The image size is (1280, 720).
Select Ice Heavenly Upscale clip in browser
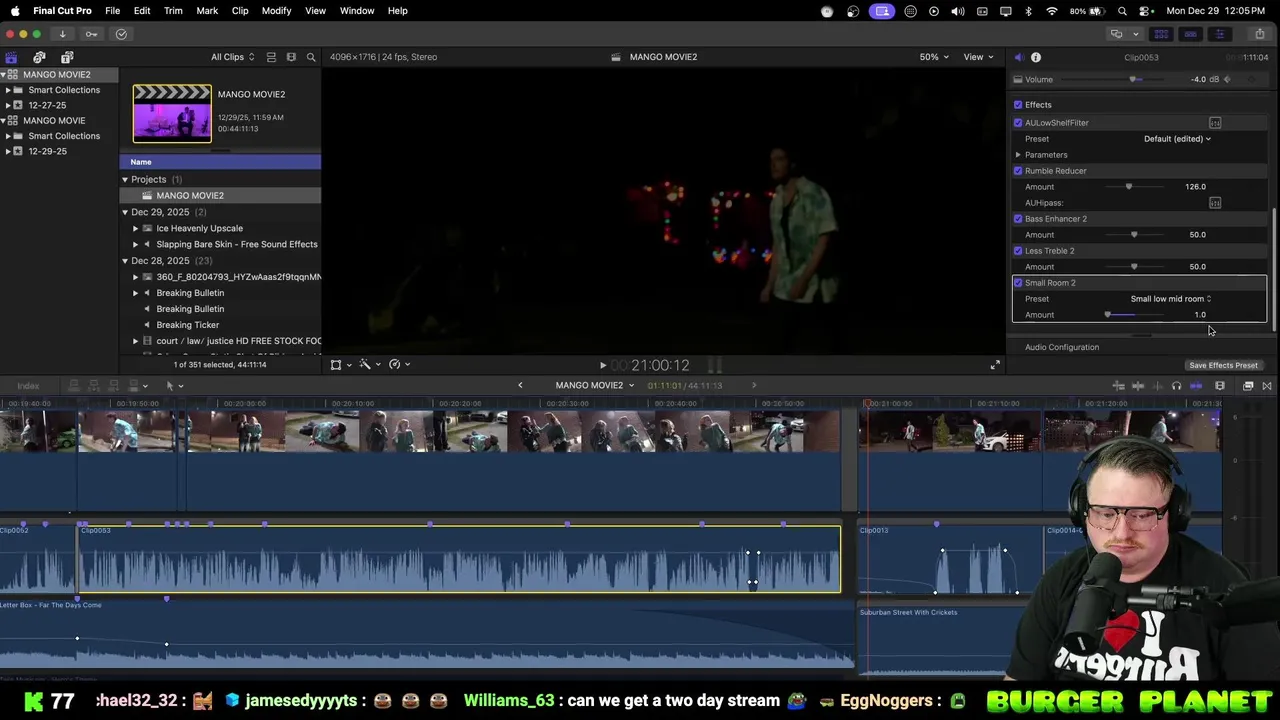point(199,228)
